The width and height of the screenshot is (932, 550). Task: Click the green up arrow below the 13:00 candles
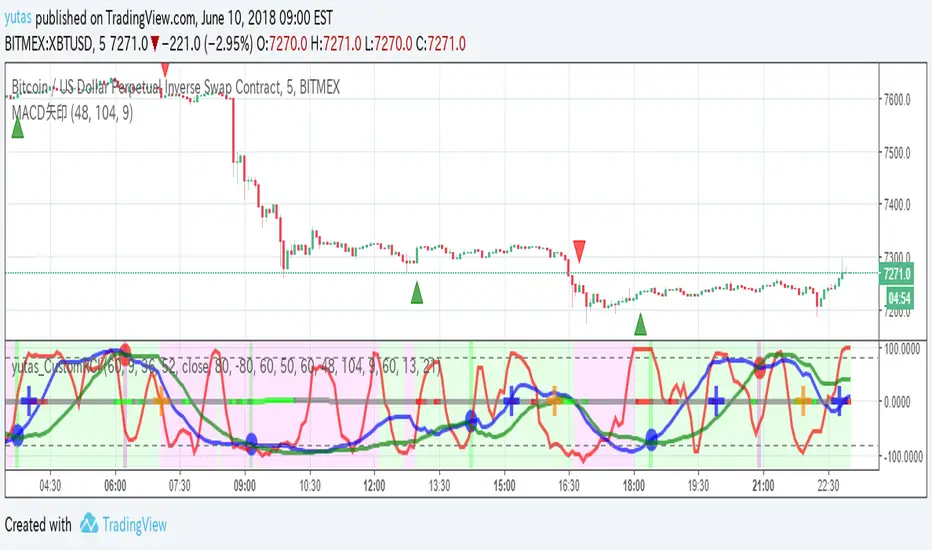point(417,293)
